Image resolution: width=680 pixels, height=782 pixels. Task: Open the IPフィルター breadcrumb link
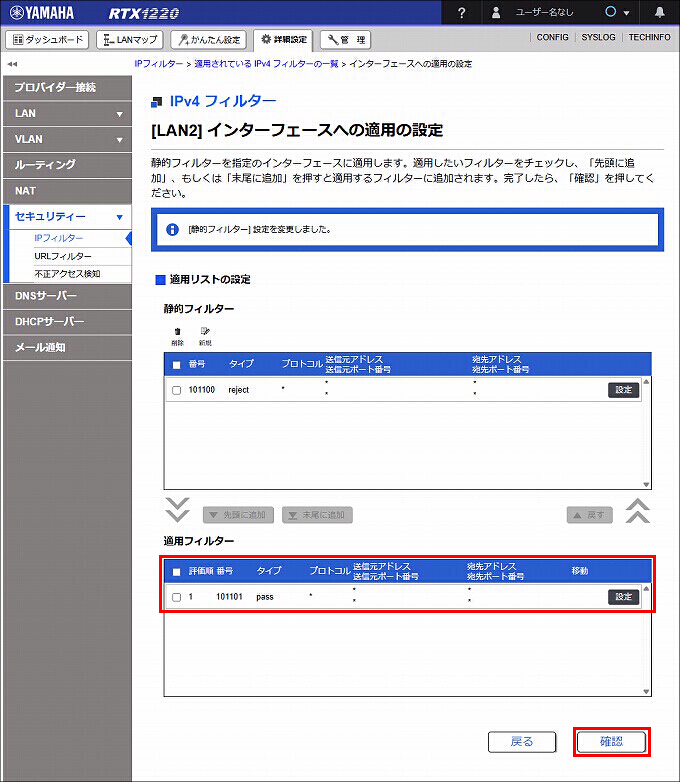159,64
